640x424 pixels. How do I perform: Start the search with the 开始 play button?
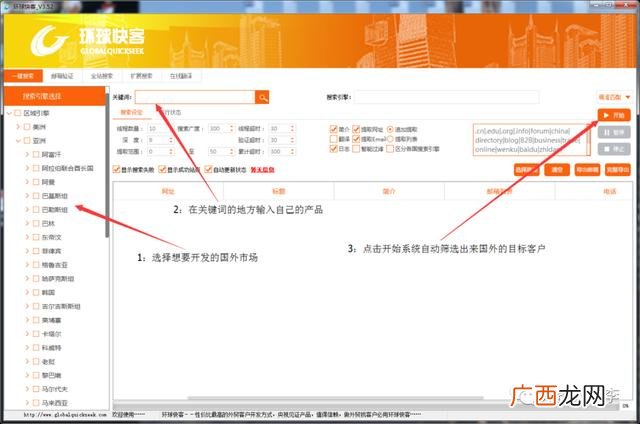pyautogui.click(x=614, y=115)
